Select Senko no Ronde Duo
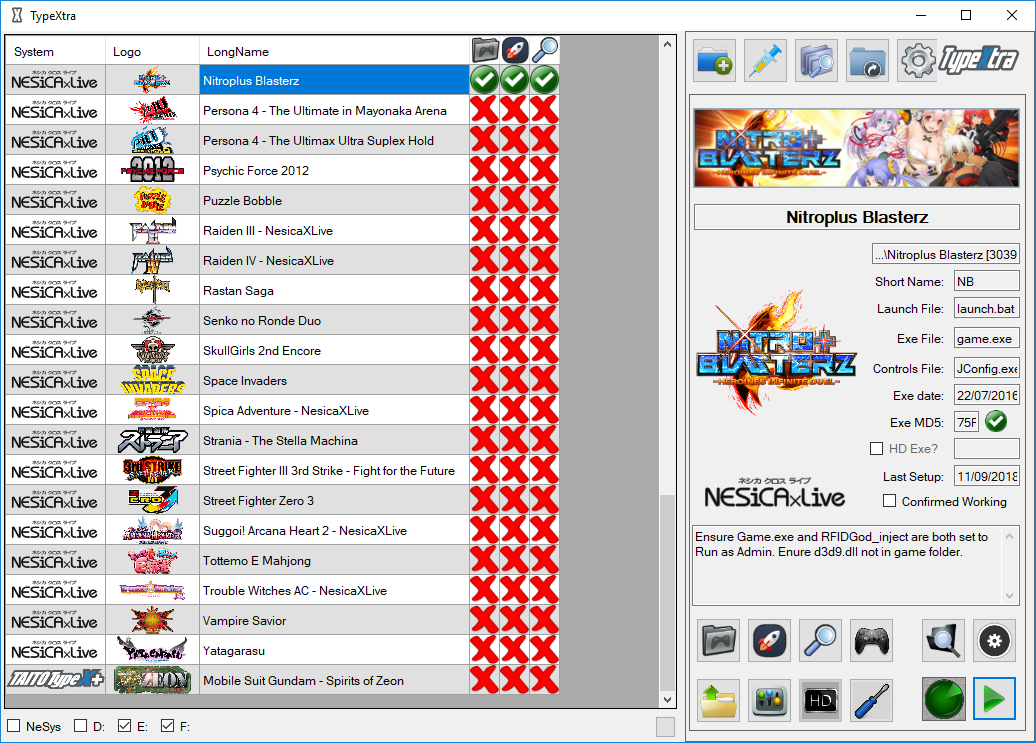Image resolution: width=1036 pixels, height=743 pixels. [x=334, y=320]
